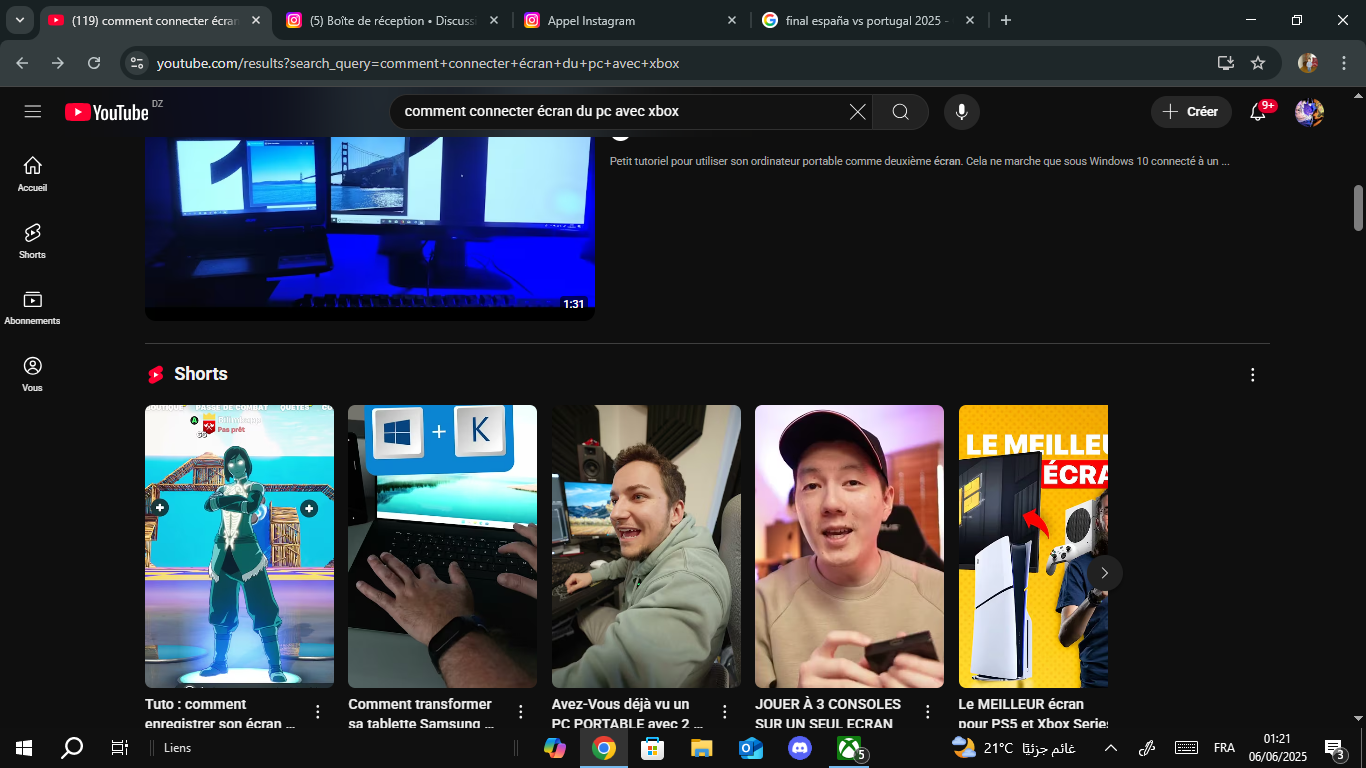
Task: Show next Shorts with the right chevron
Action: [1104, 573]
